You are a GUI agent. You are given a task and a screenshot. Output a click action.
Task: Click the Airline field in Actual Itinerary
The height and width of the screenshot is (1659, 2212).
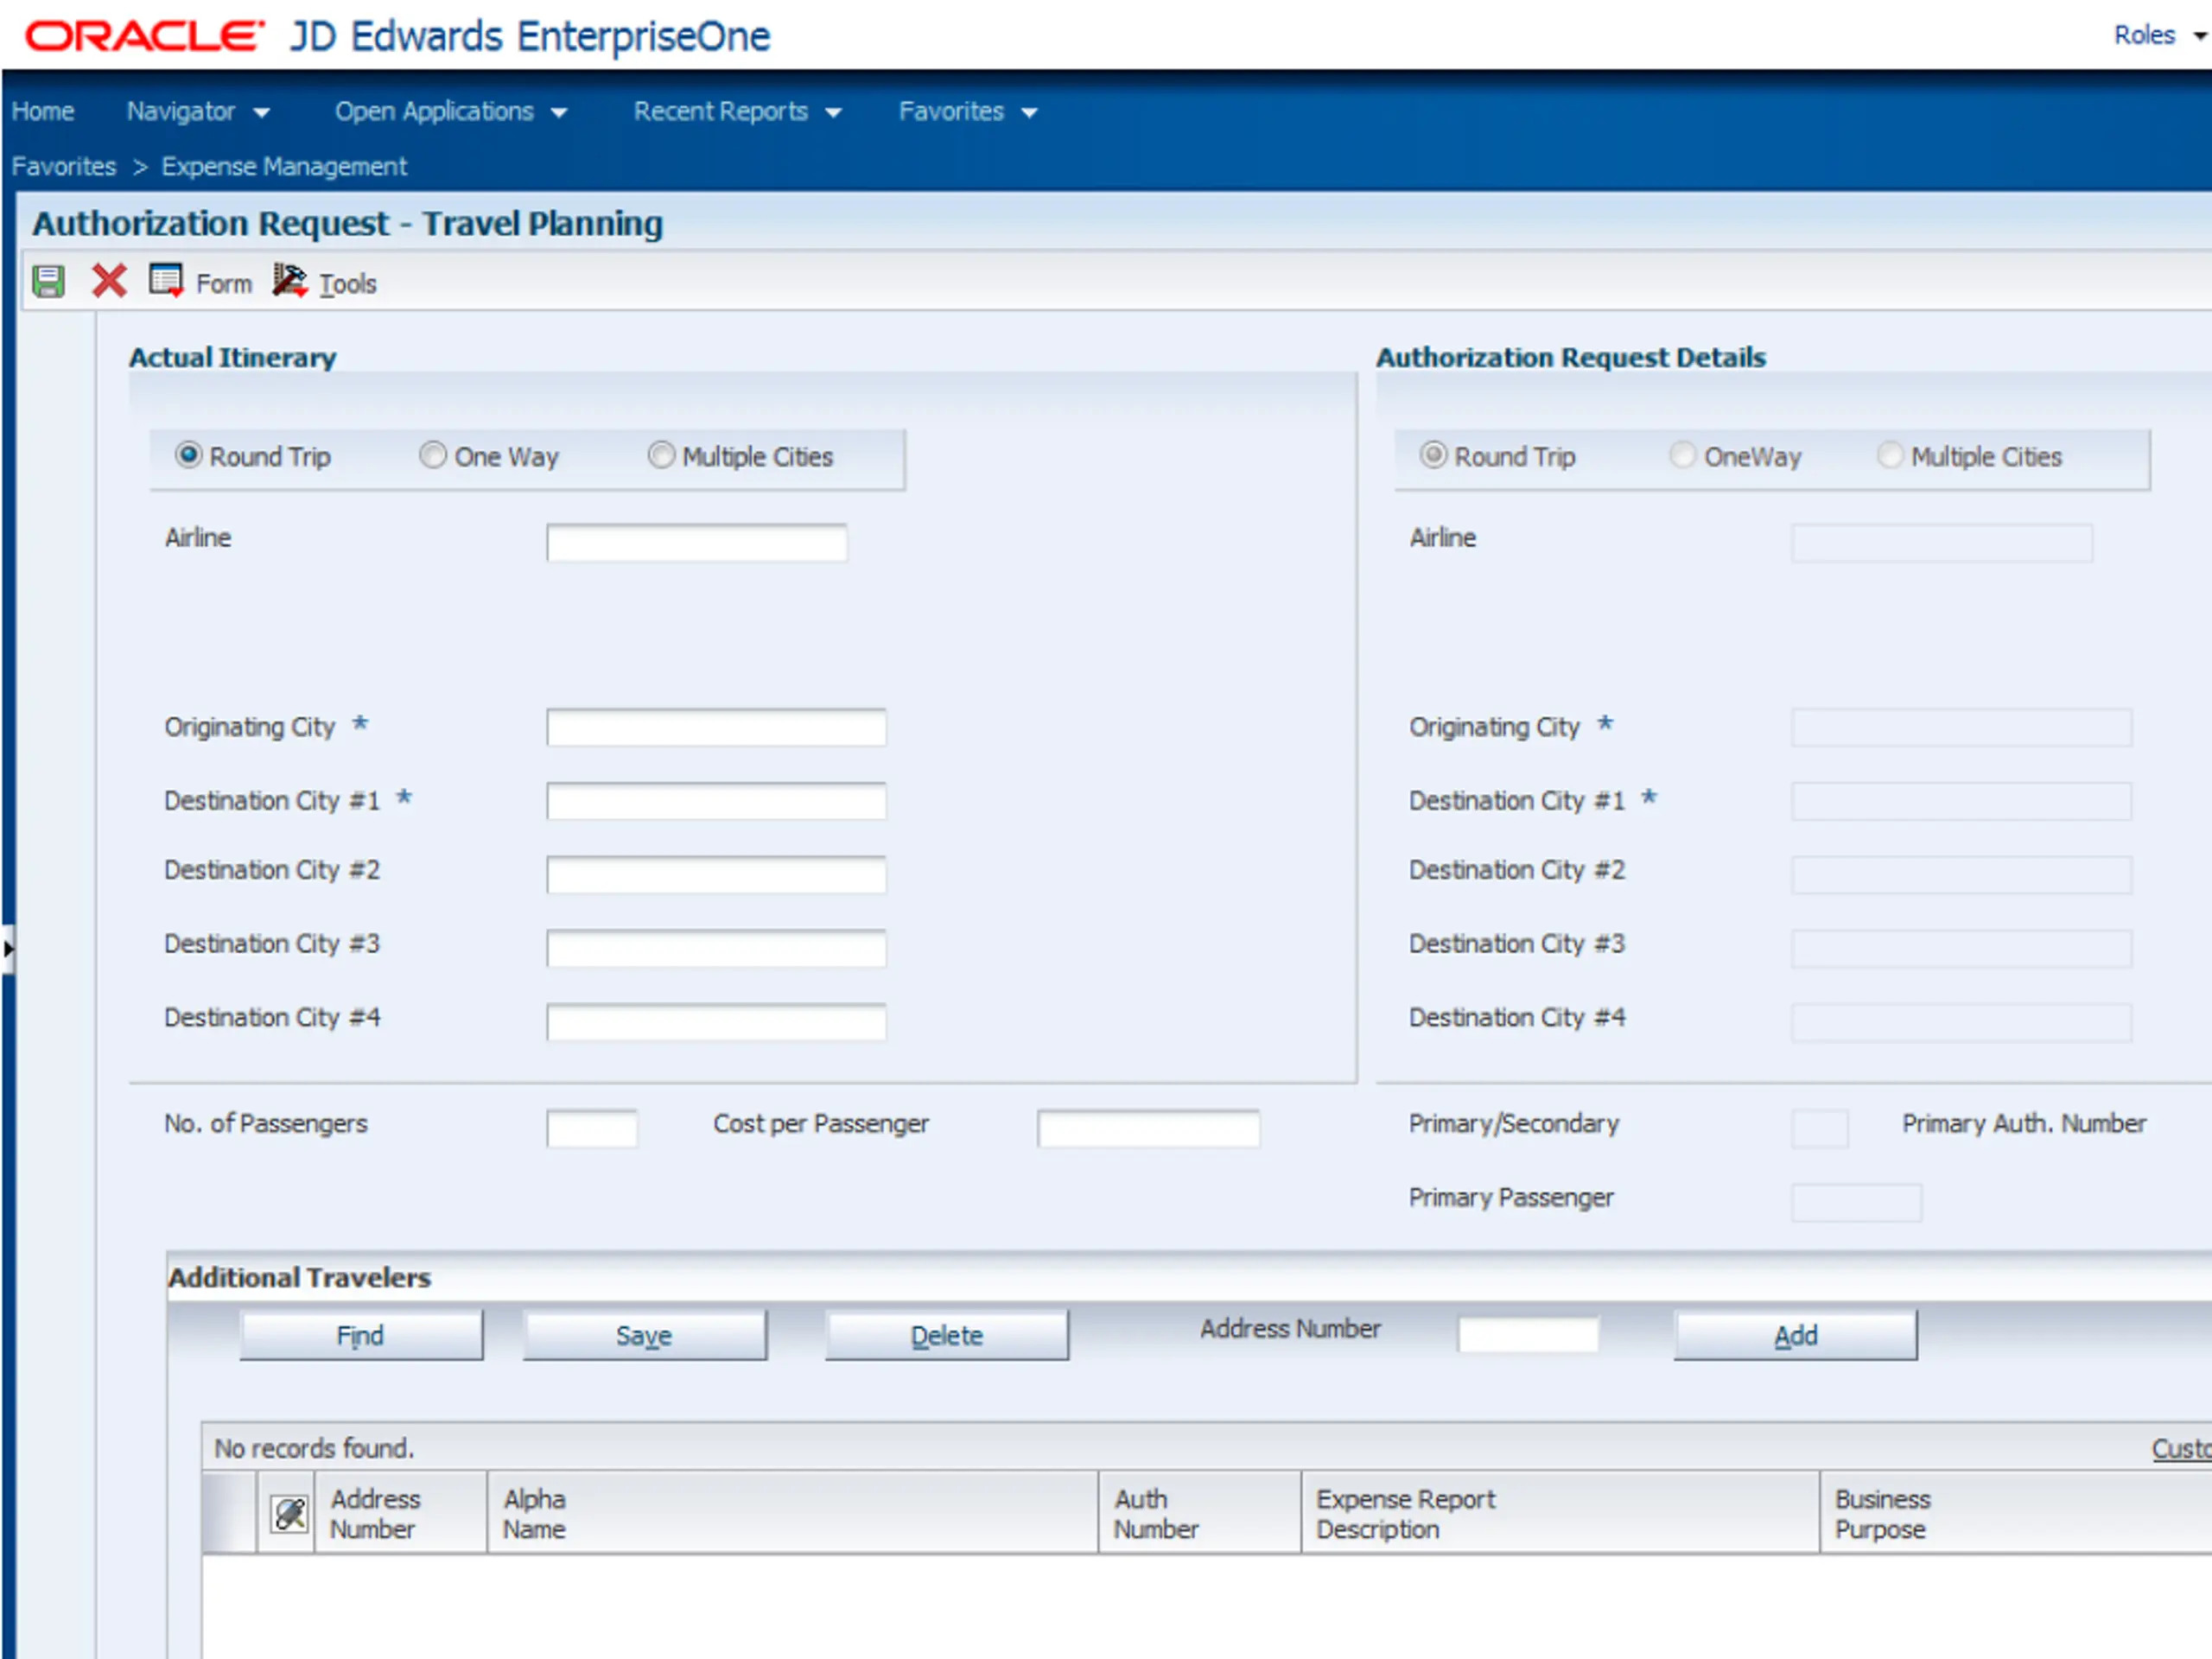coord(697,543)
